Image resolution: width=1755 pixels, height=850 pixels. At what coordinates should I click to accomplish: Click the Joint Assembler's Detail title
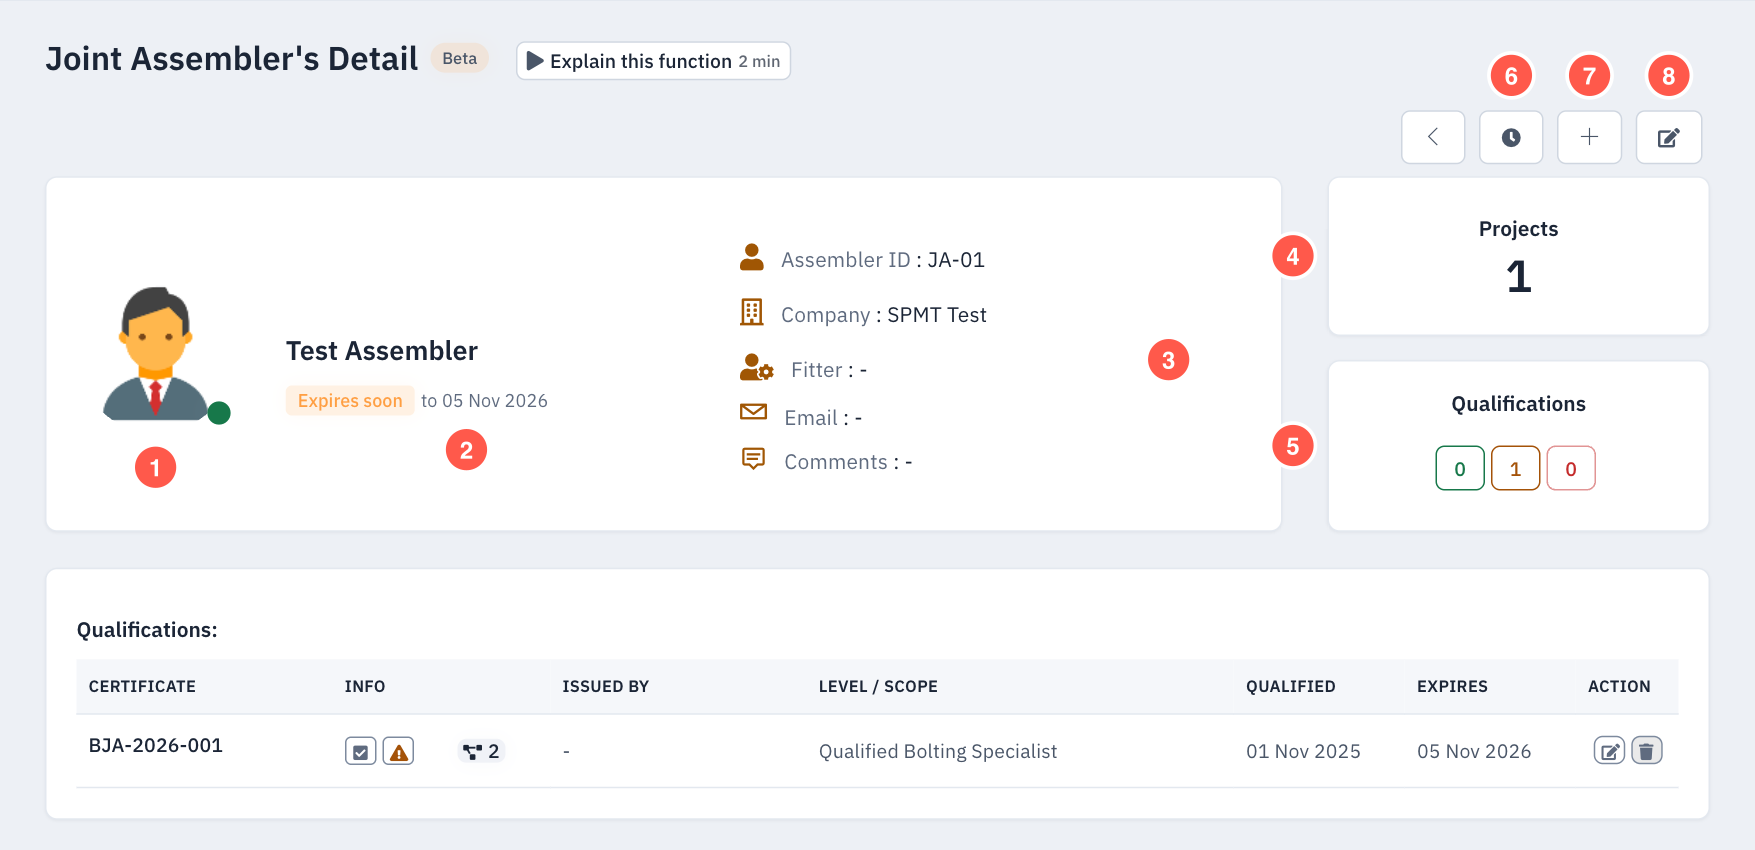pos(232,59)
